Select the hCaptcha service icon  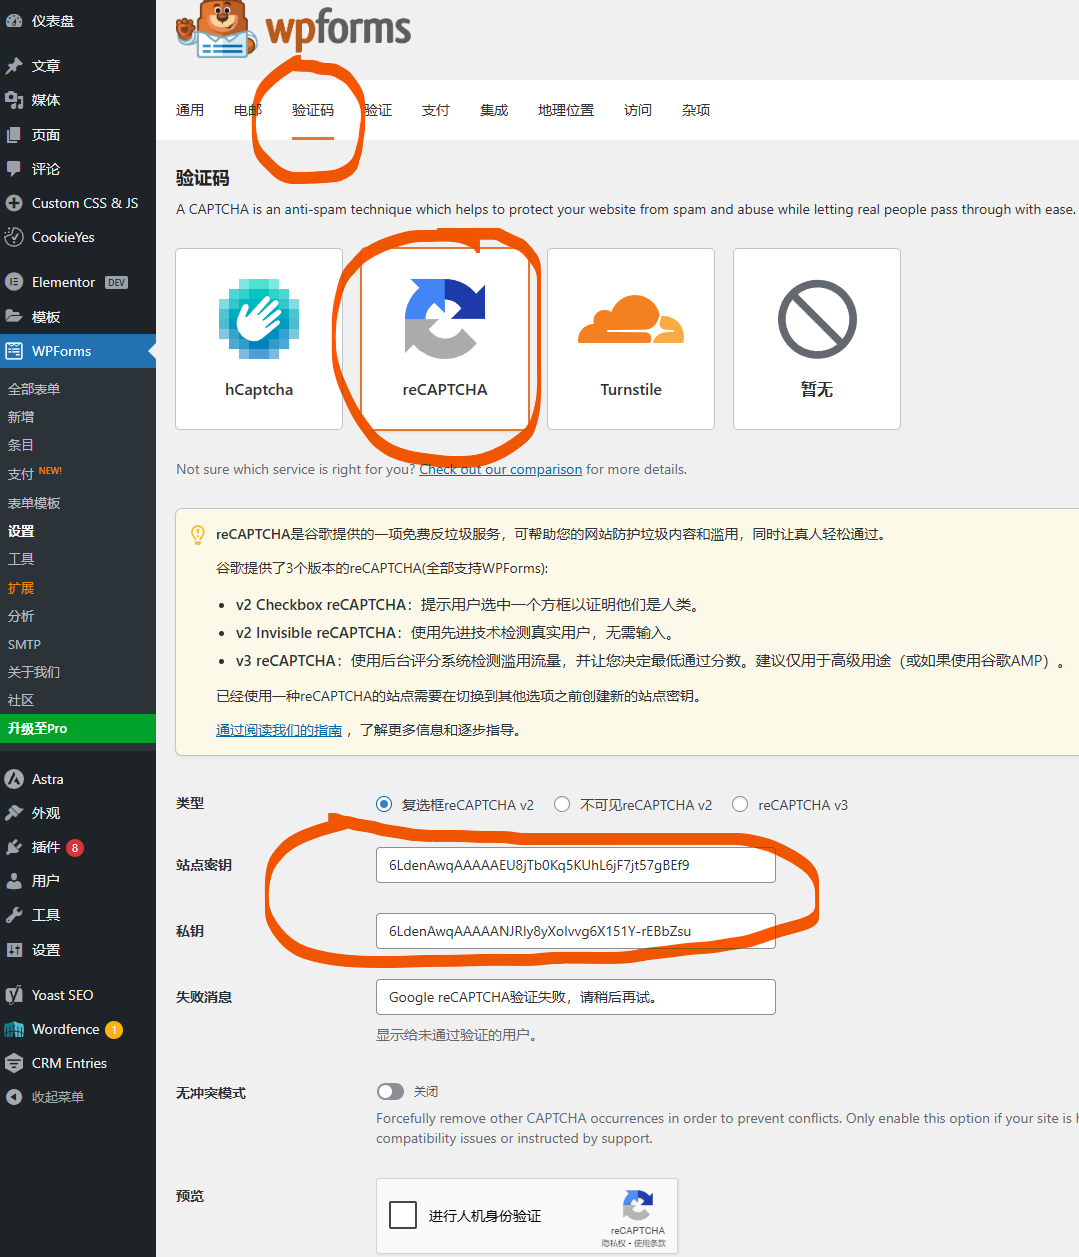[x=259, y=319]
